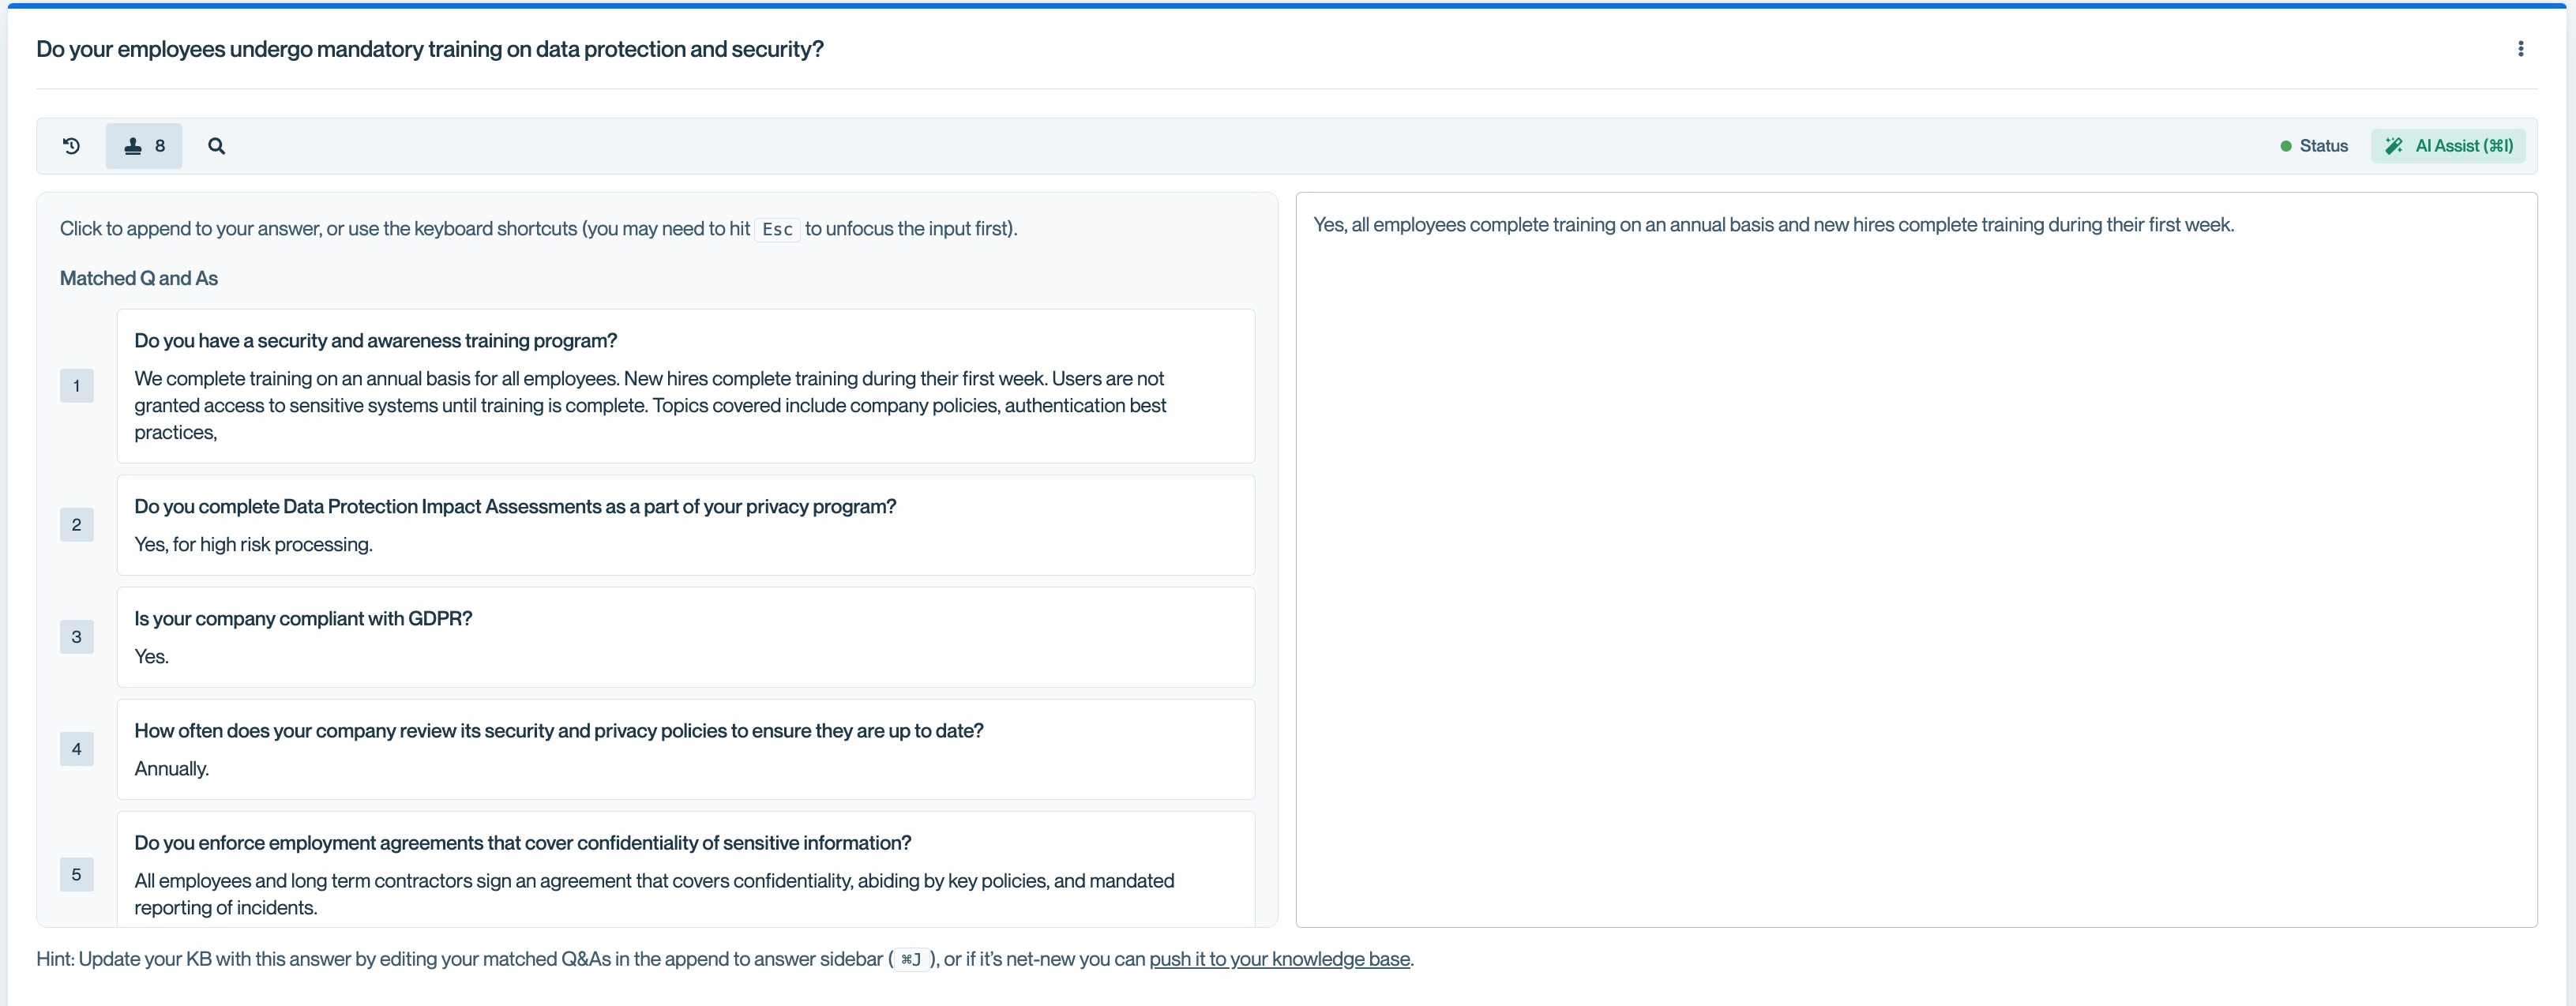Follow the push it to your knowledge base link
2576x1006 pixels.
pos(1279,959)
